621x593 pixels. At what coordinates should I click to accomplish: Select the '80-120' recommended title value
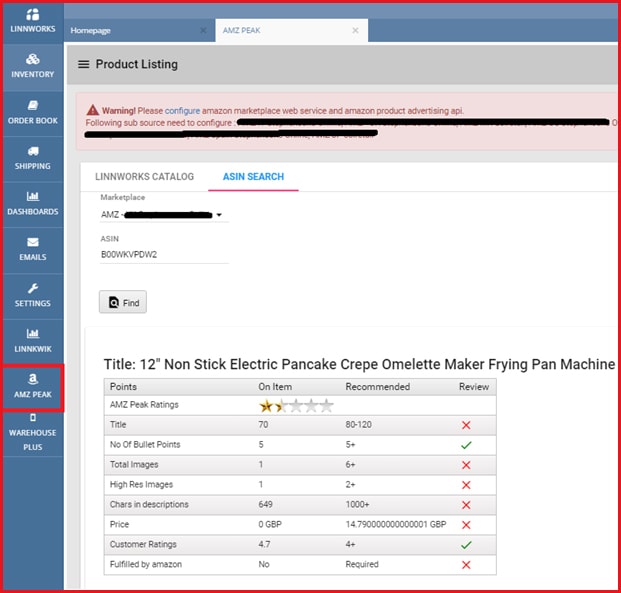coord(358,425)
